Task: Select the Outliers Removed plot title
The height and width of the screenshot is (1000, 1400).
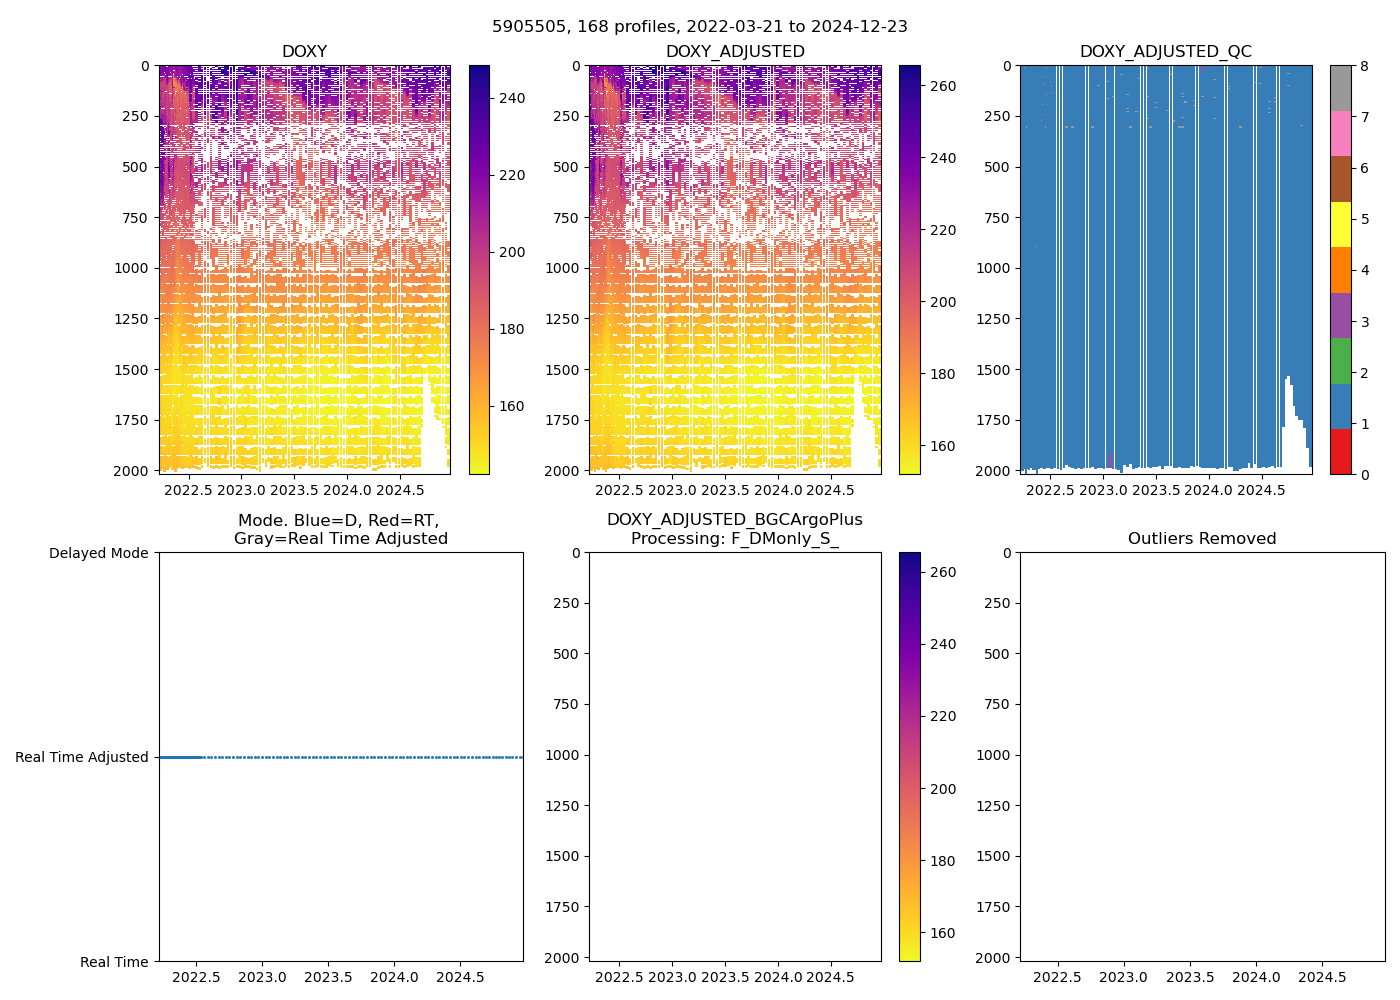Action: click(1201, 539)
